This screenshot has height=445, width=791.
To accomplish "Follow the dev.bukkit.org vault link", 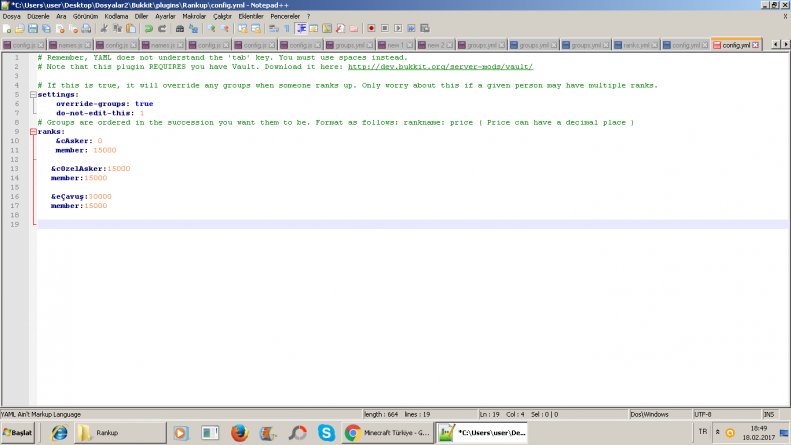I will pyautogui.click(x=440, y=67).
